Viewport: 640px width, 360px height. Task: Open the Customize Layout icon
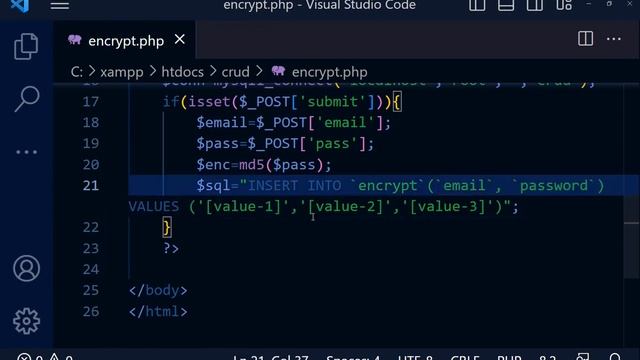pyautogui.click(x=564, y=5)
